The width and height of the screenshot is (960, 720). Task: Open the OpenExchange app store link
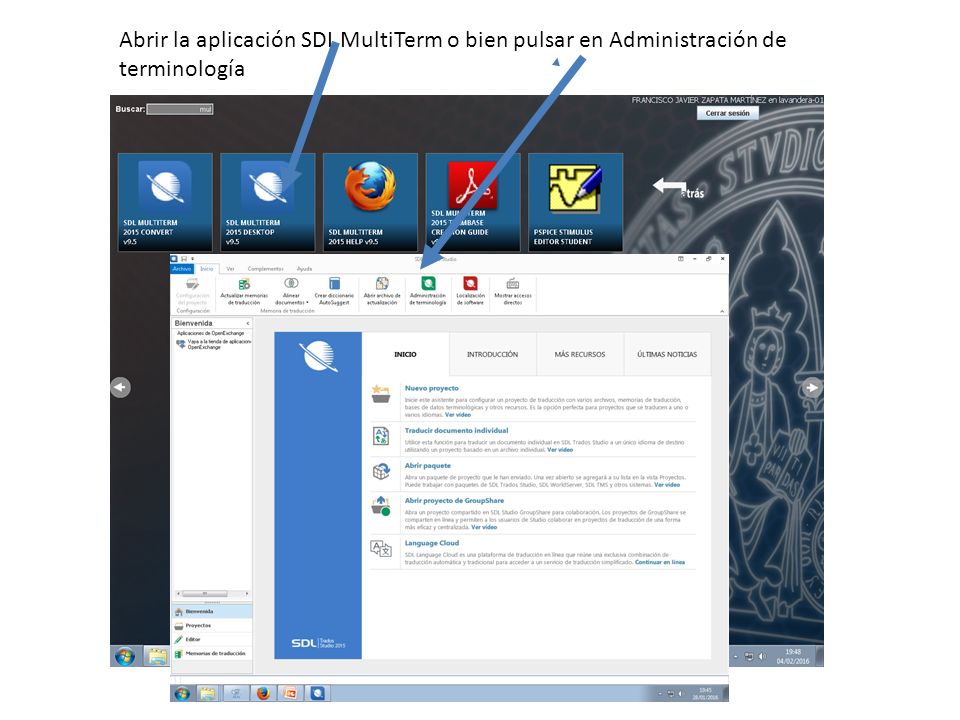pyautogui.click(x=214, y=344)
